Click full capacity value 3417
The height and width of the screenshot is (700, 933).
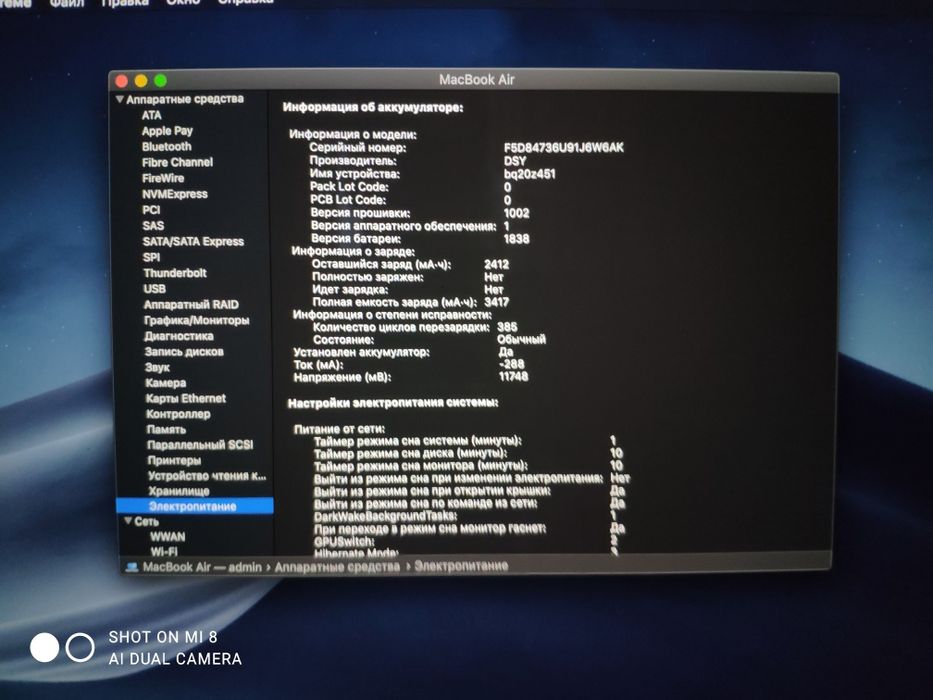[x=496, y=302]
